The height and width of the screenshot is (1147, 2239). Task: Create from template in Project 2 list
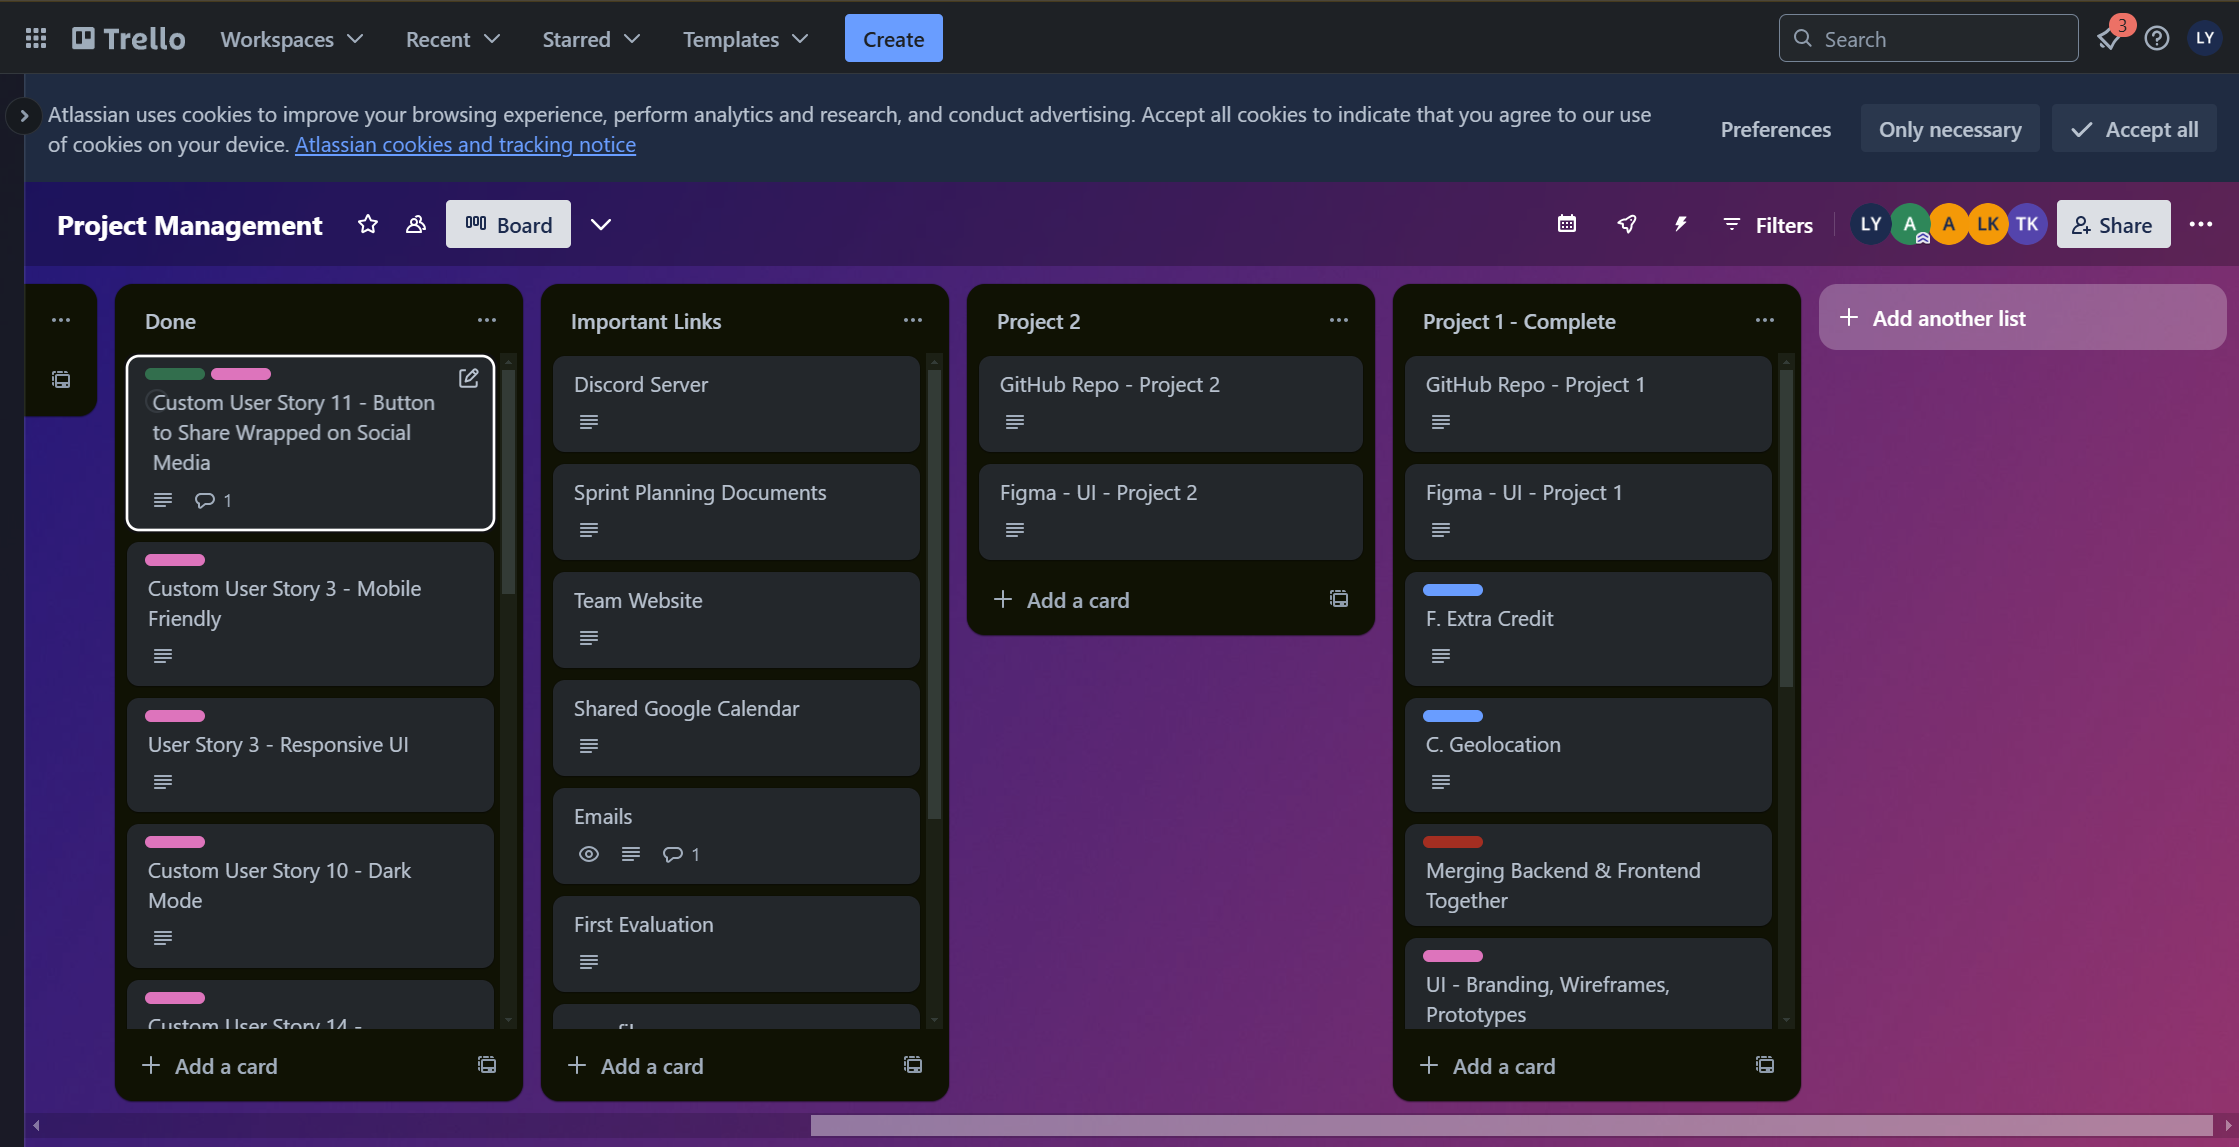pos(1338,599)
